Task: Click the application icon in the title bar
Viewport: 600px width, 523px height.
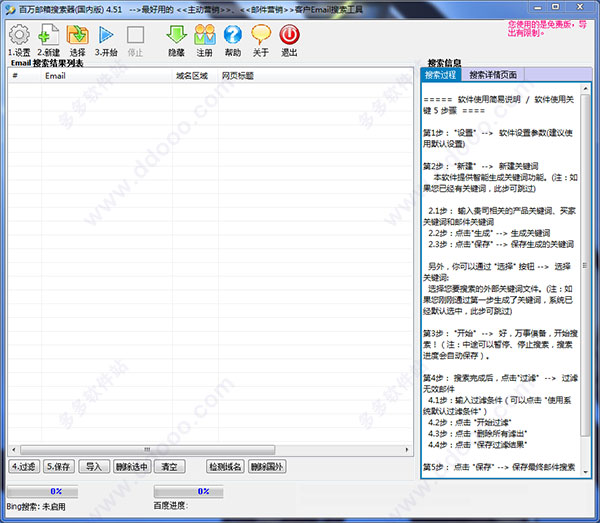Action: pos(11,10)
